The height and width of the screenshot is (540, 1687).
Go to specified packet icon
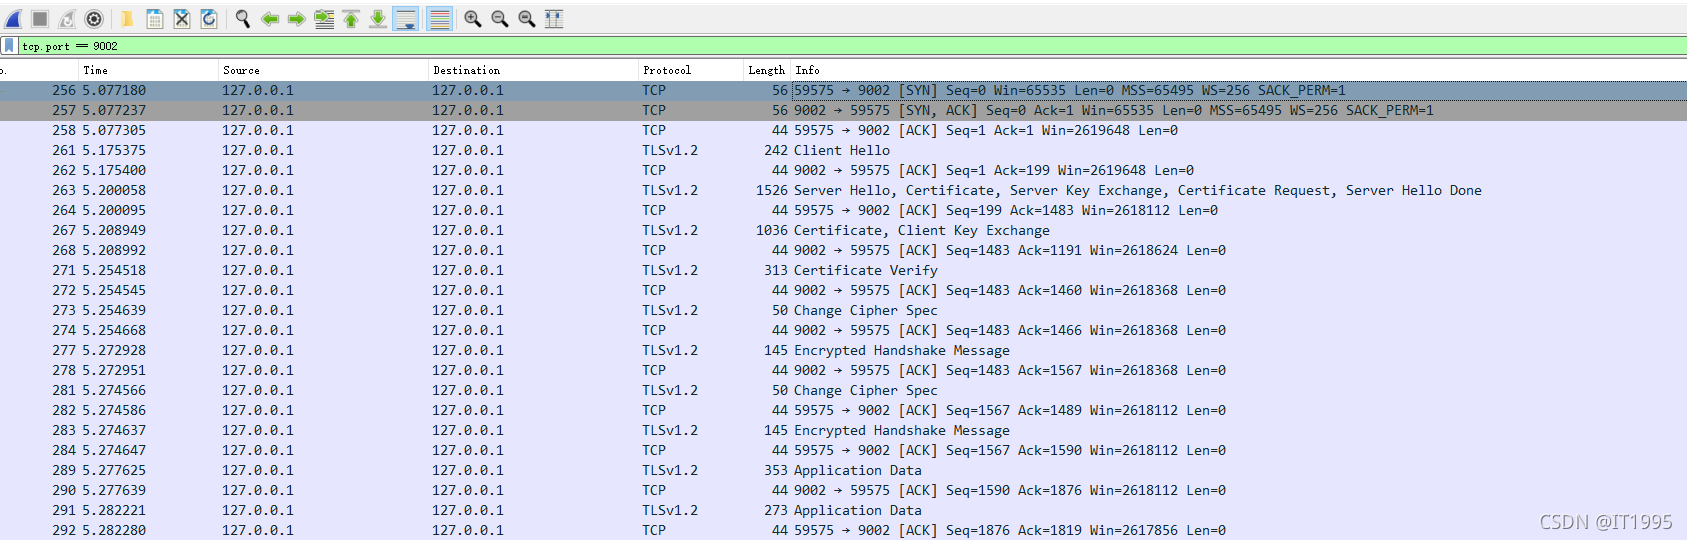[324, 19]
